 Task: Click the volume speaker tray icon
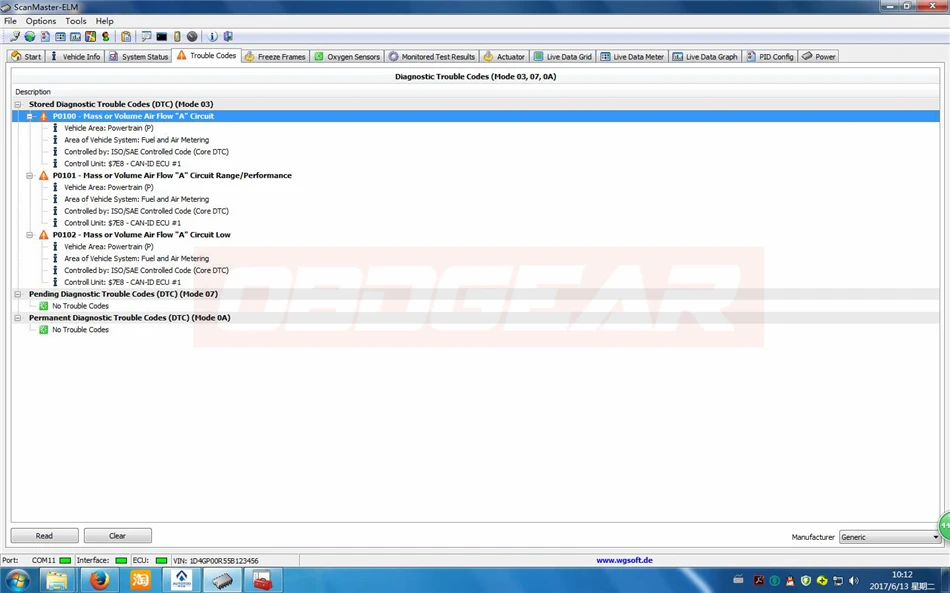point(853,580)
